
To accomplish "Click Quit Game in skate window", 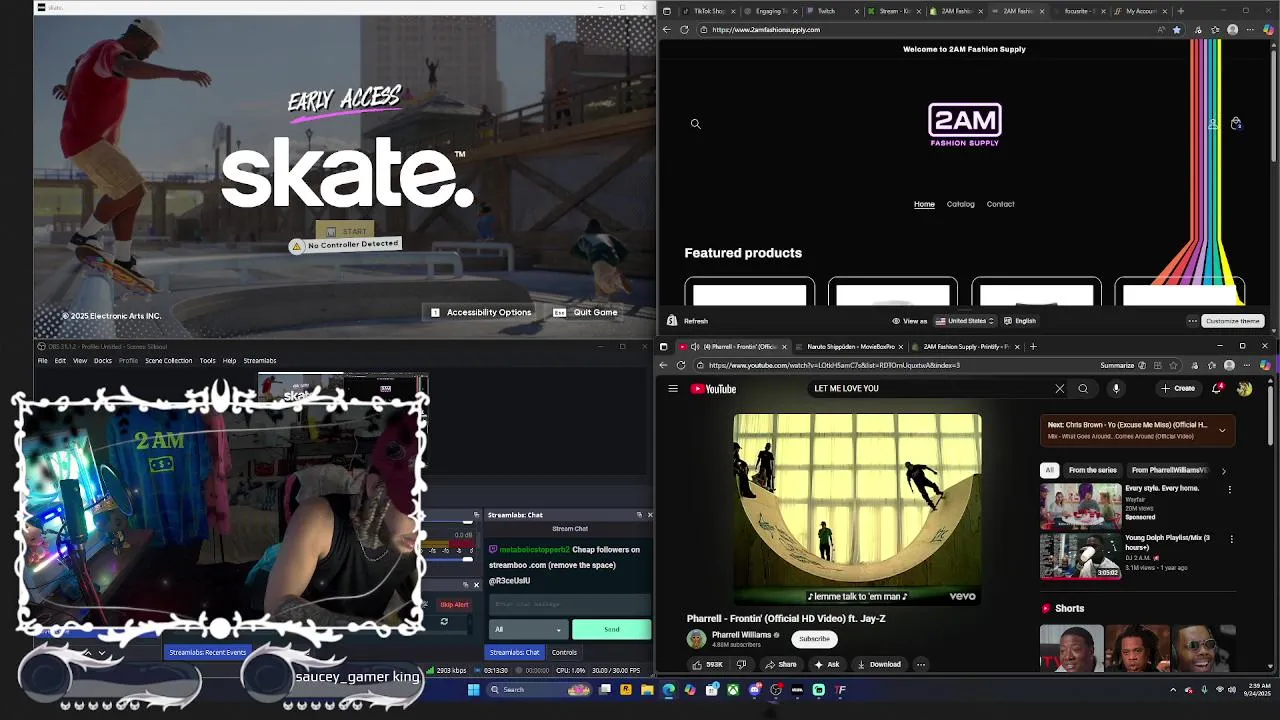I will pyautogui.click(x=586, y=313).
